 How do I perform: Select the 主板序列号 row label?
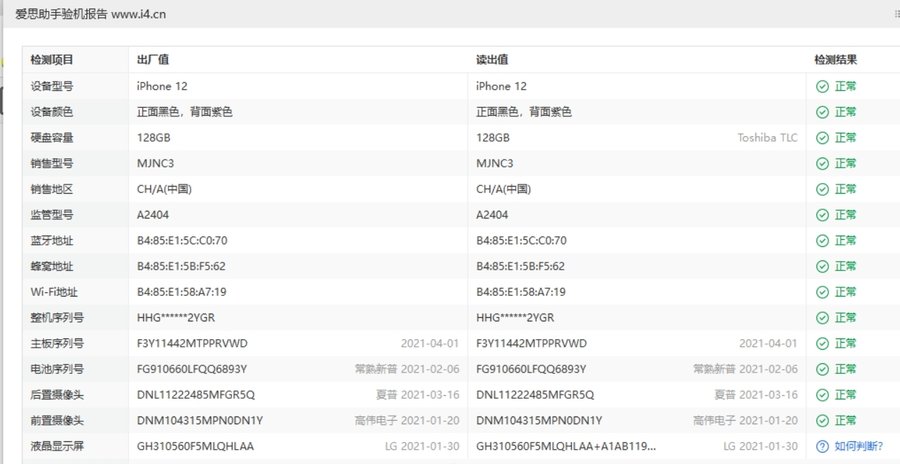(x=57, y=343)
